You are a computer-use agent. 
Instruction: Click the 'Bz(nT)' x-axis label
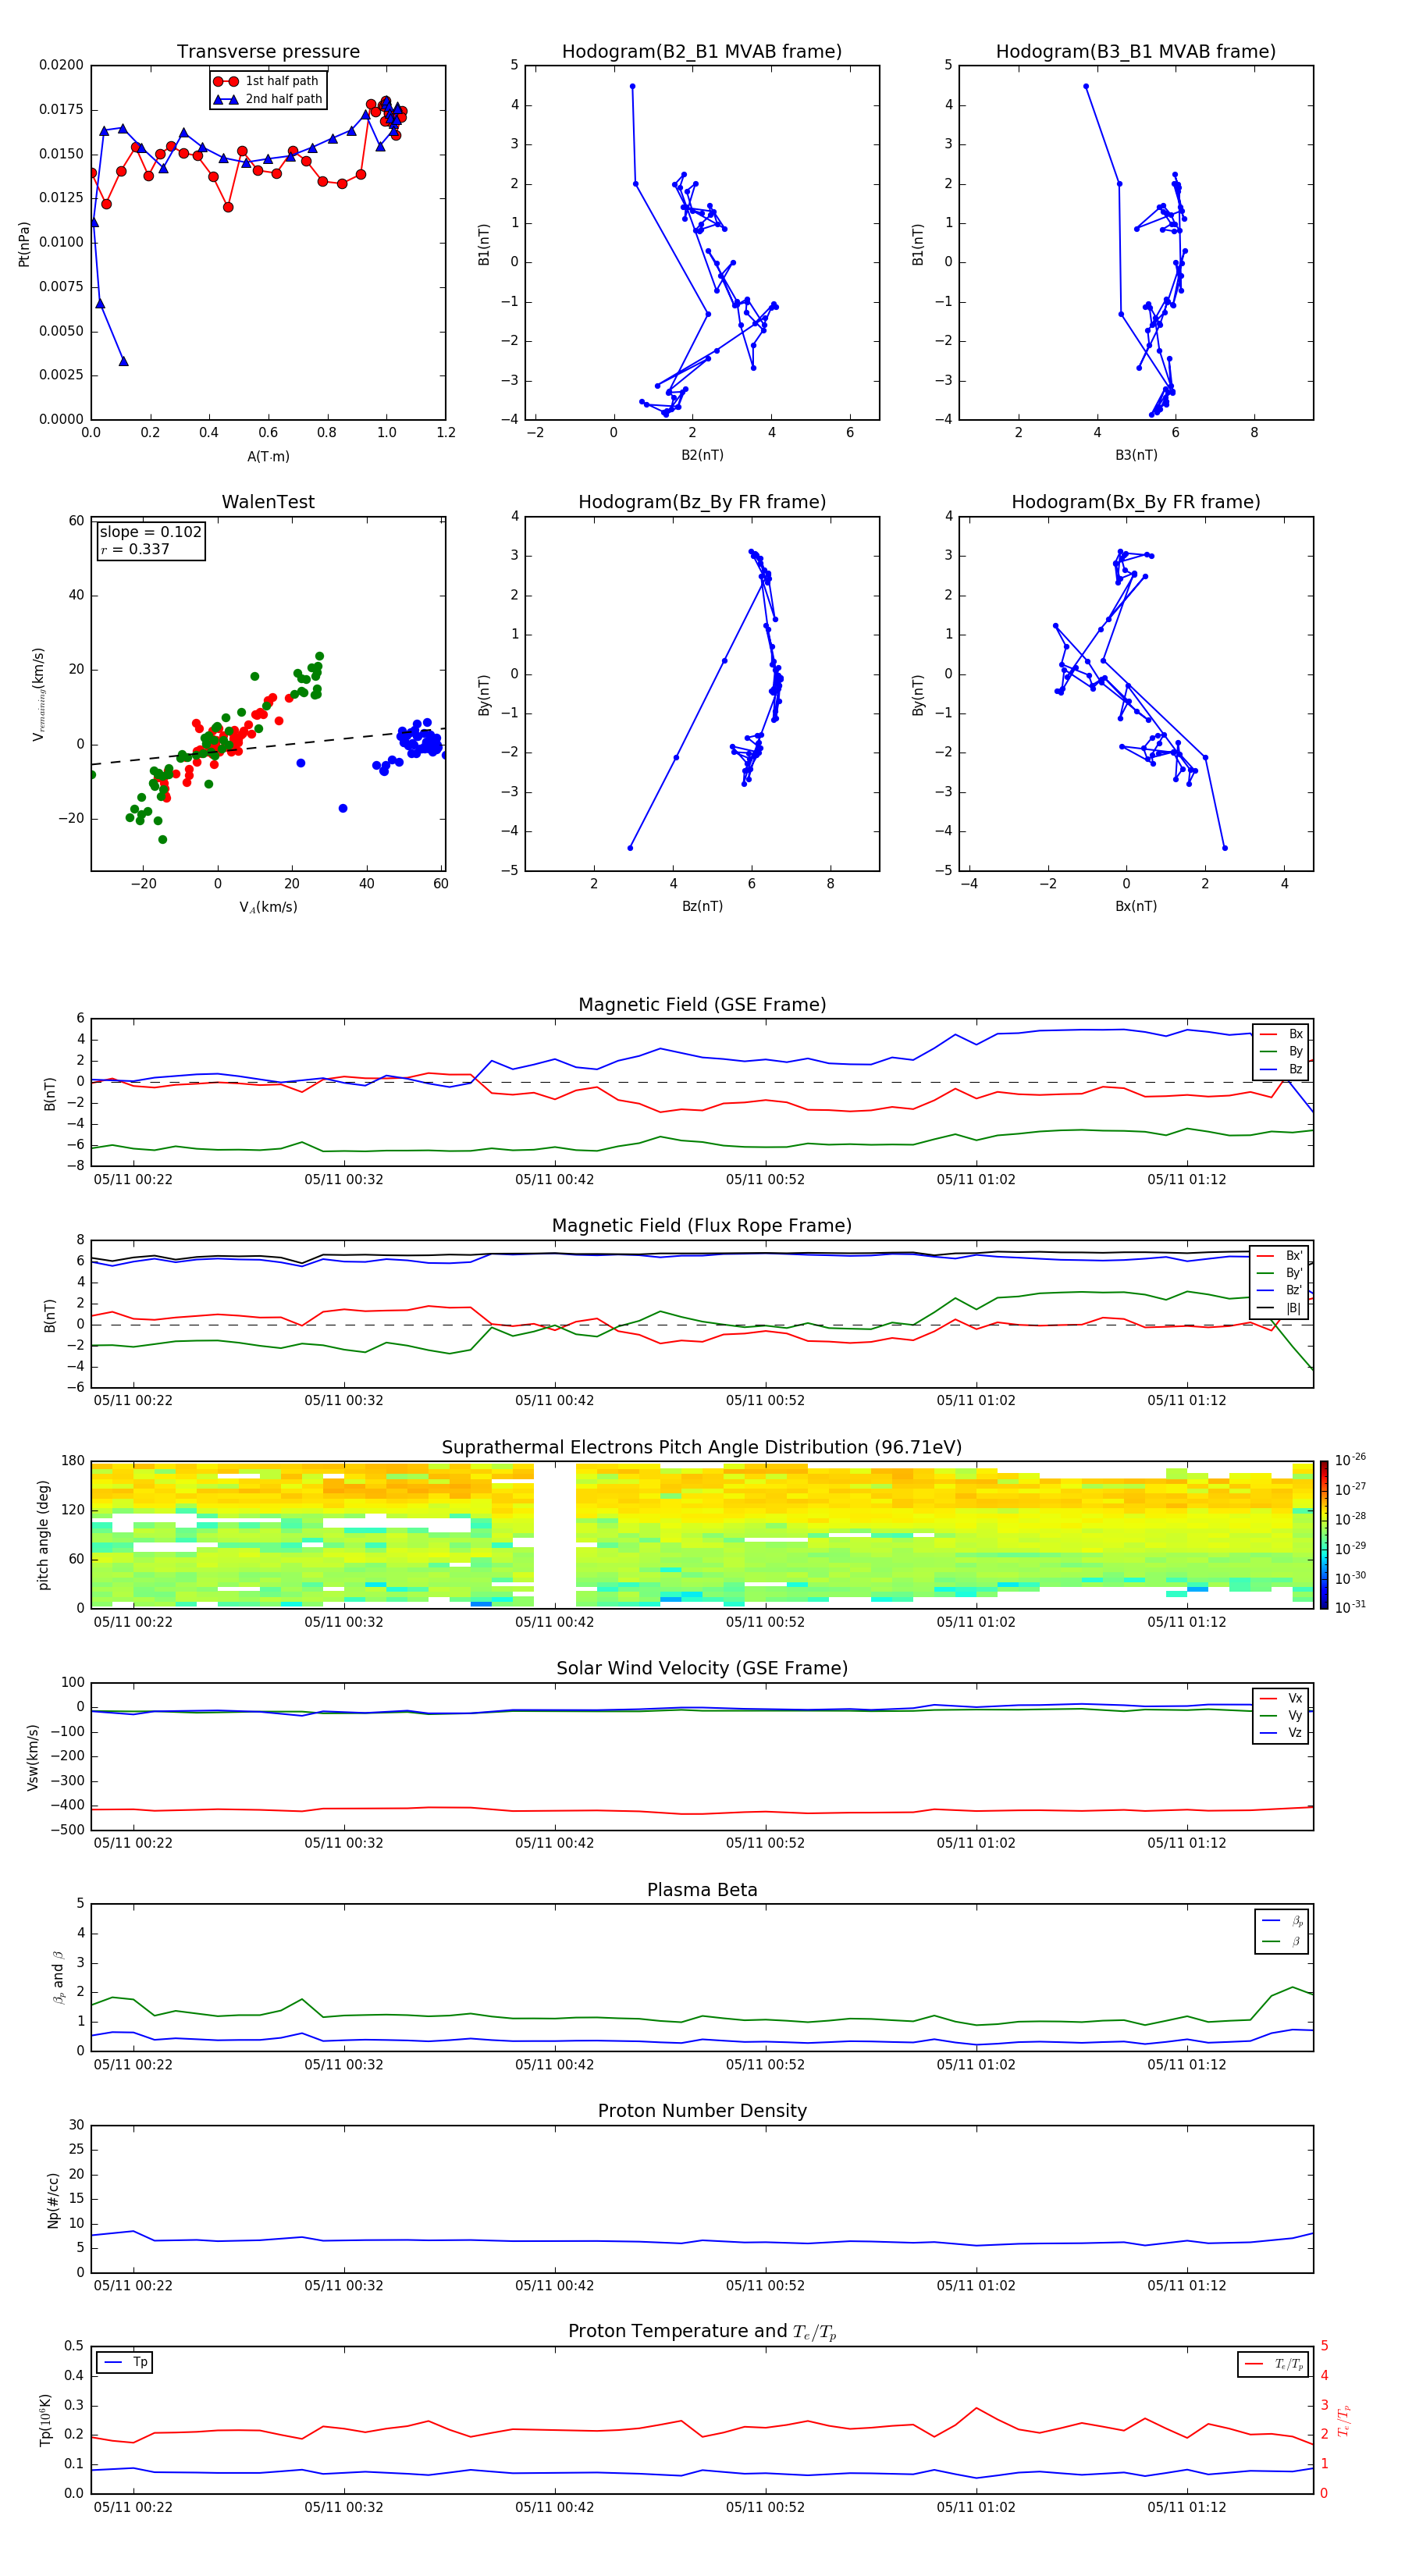[x=702, y=906]
